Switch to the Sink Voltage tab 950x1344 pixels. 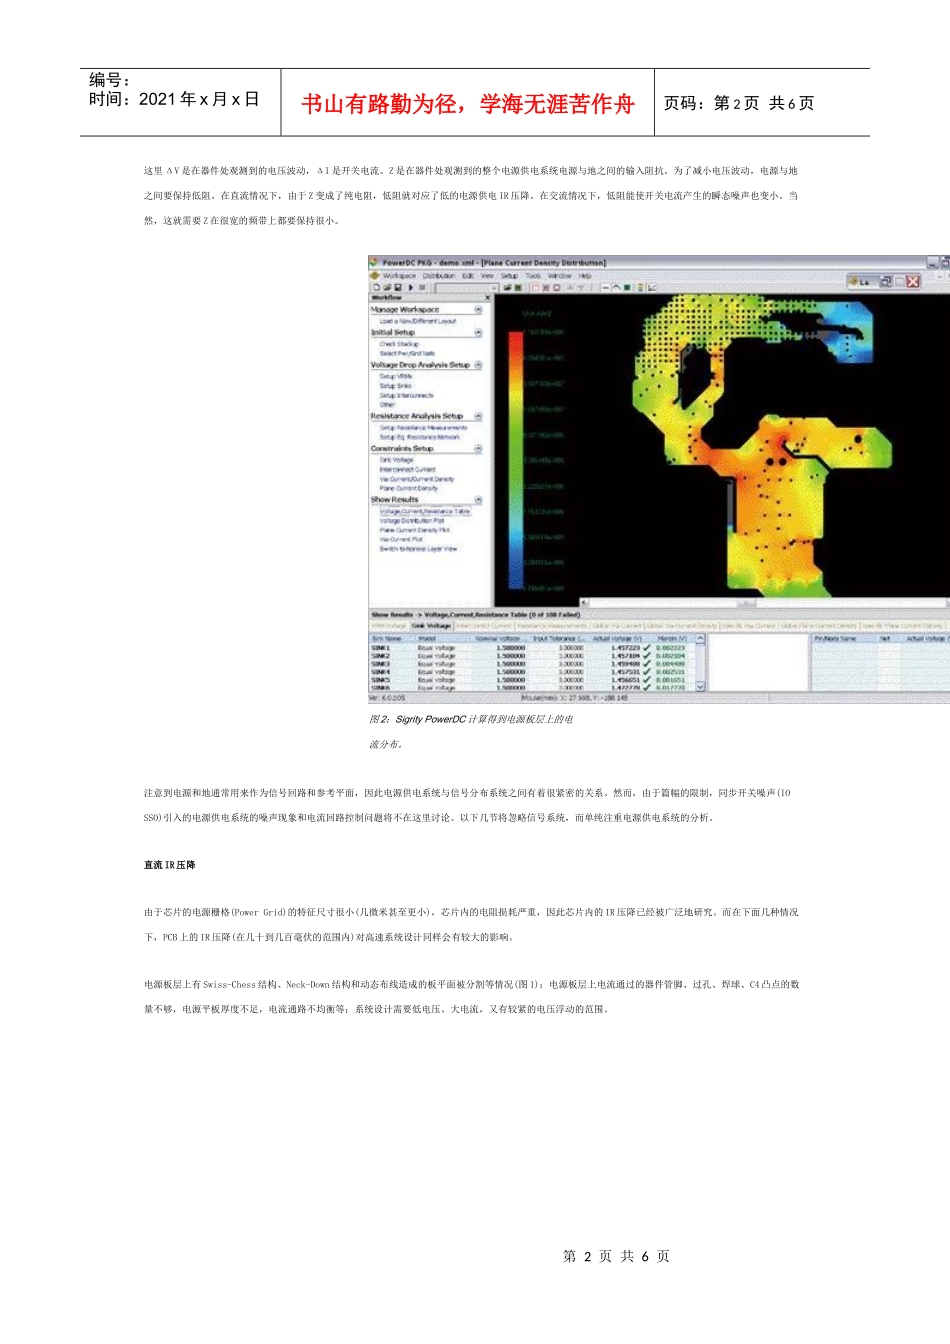432,626
